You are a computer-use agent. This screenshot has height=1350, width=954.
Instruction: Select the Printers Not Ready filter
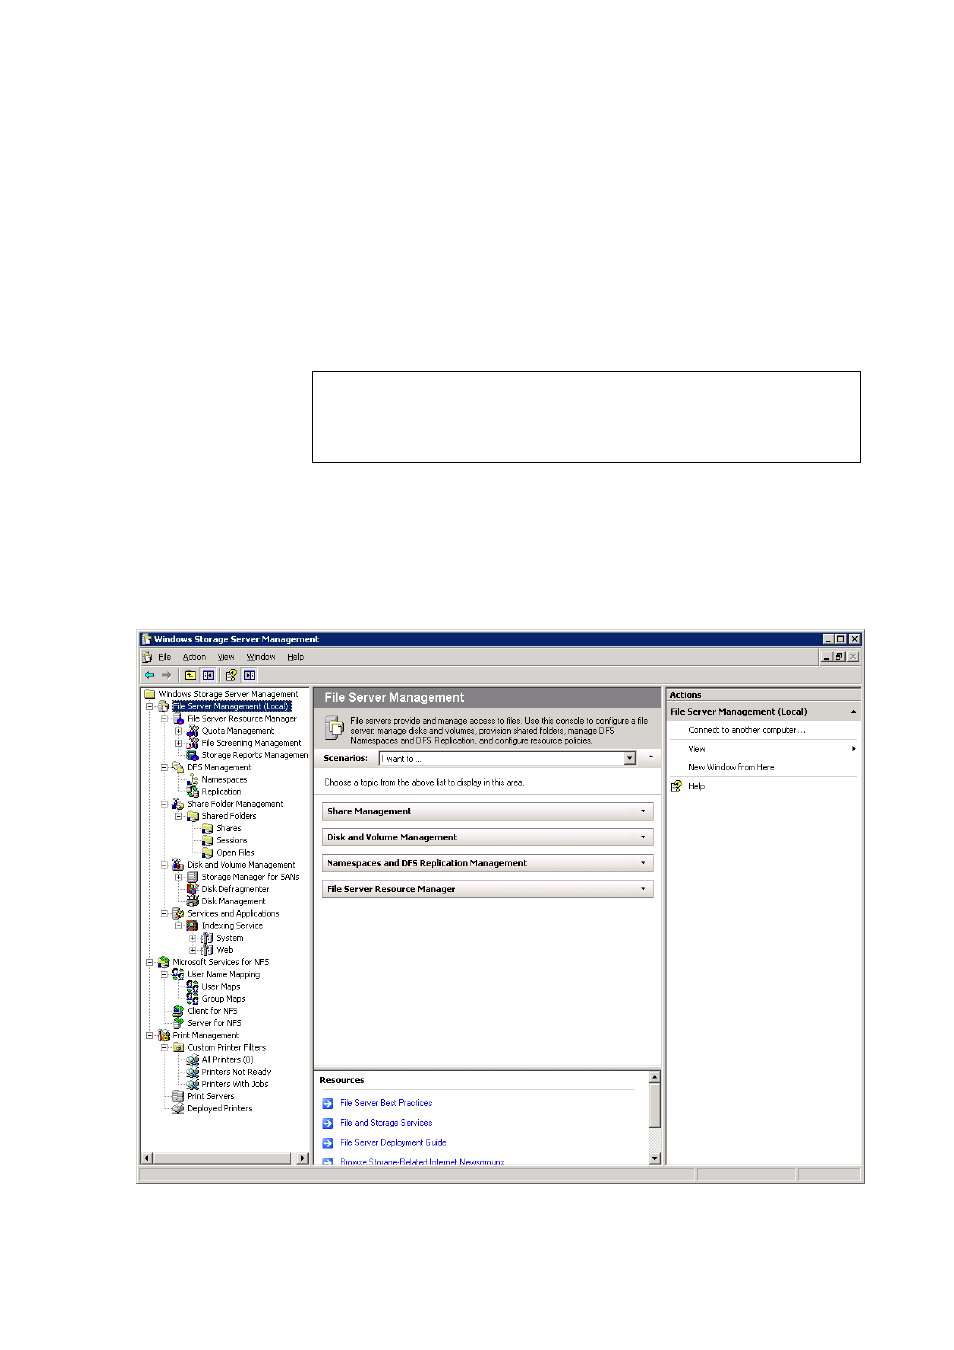point(236,1072)
